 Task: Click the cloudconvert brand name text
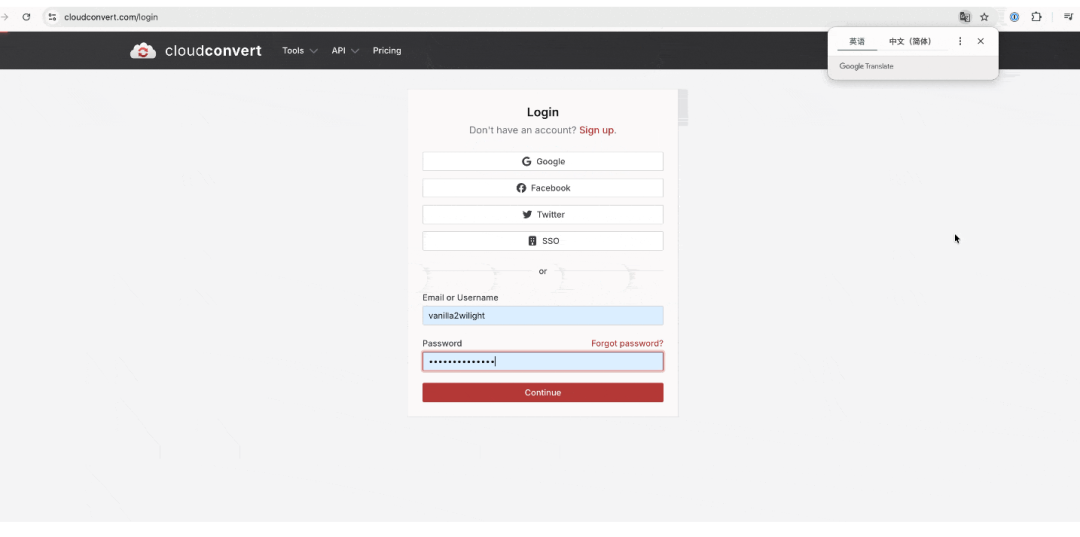point(214,51)
